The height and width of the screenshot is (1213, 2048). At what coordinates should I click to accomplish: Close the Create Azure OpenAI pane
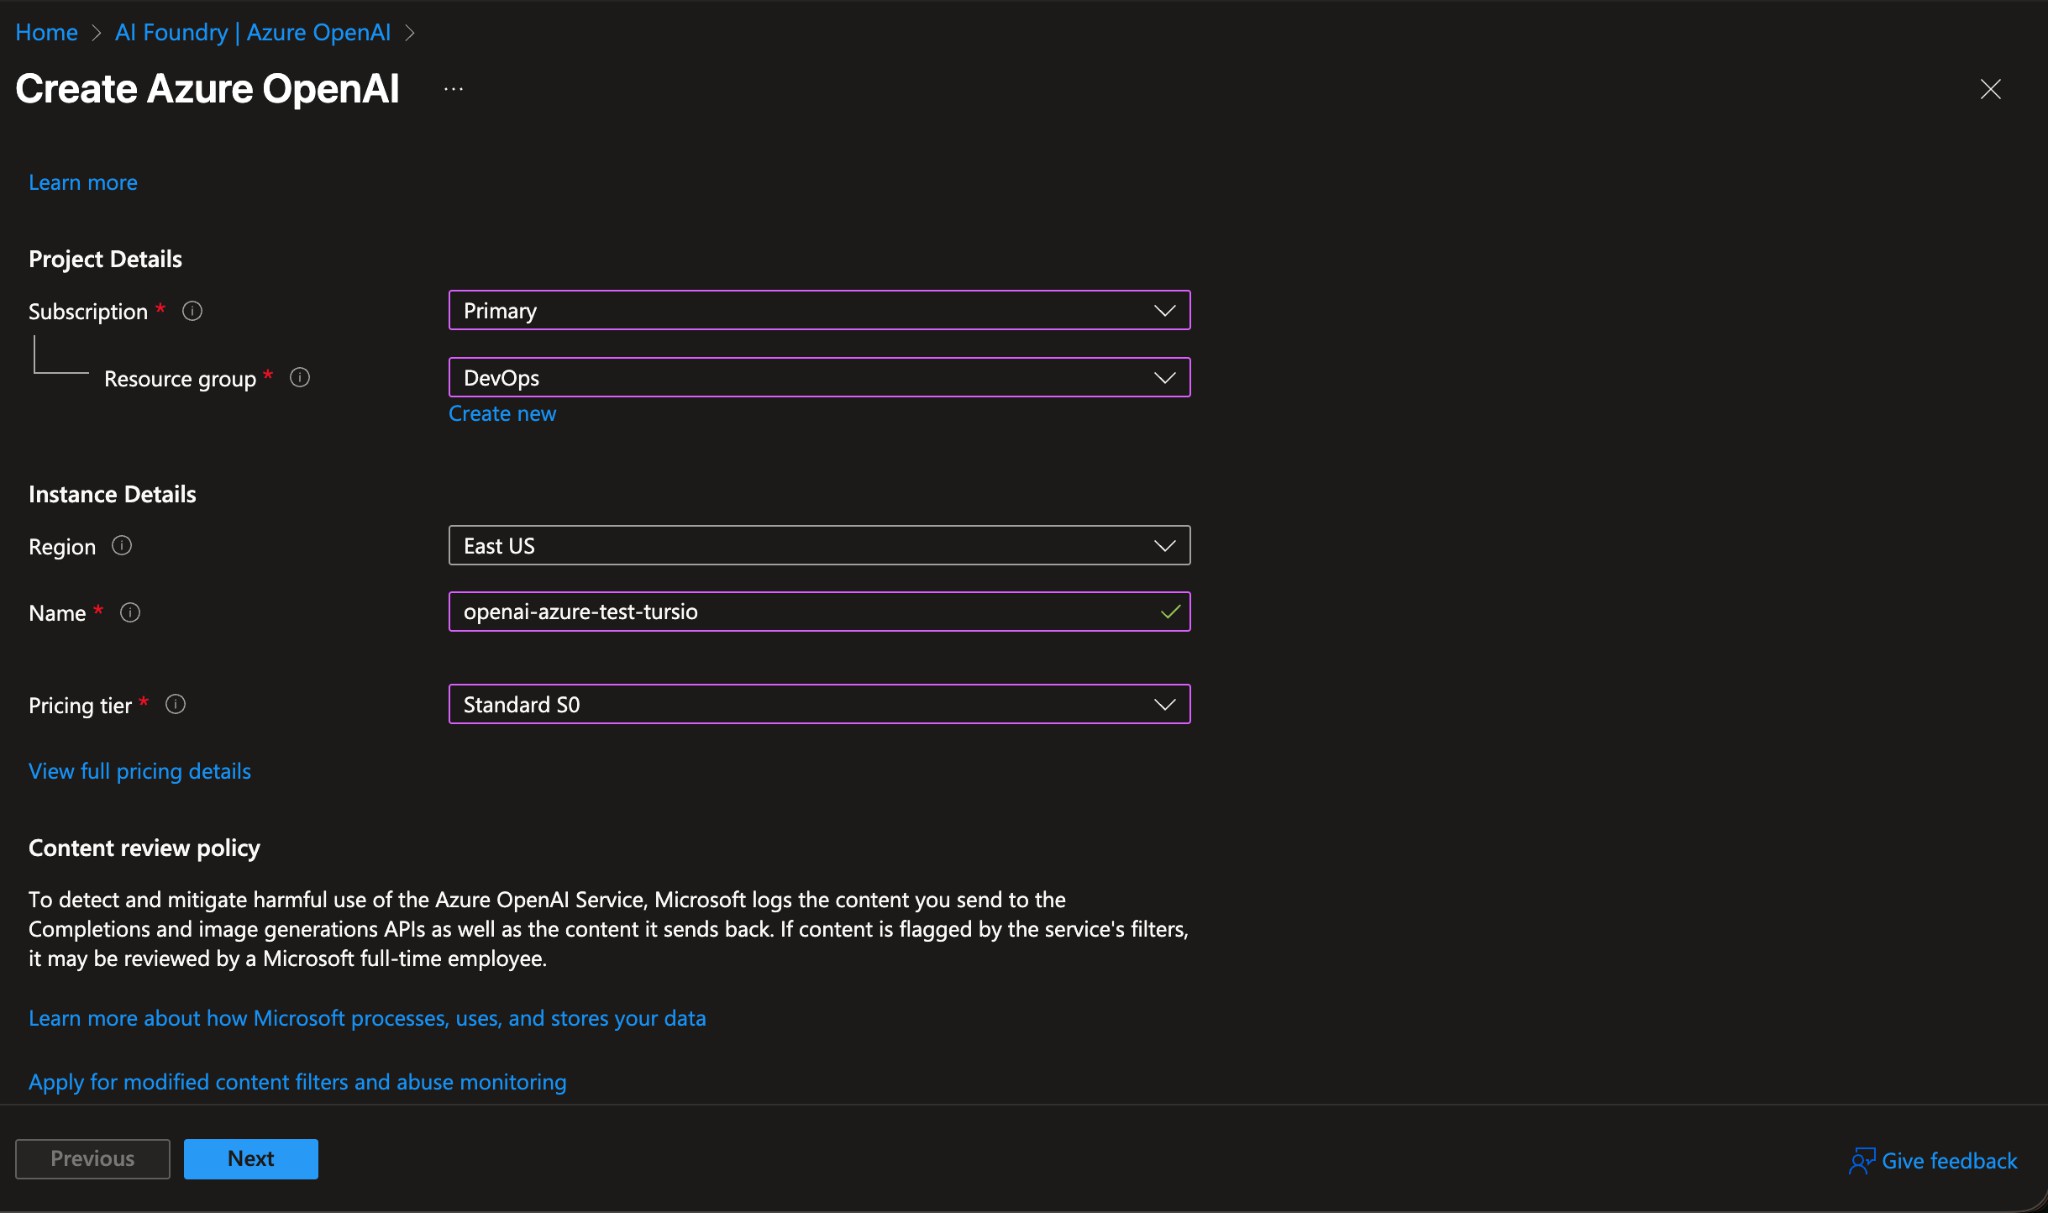pos(1990,89)
